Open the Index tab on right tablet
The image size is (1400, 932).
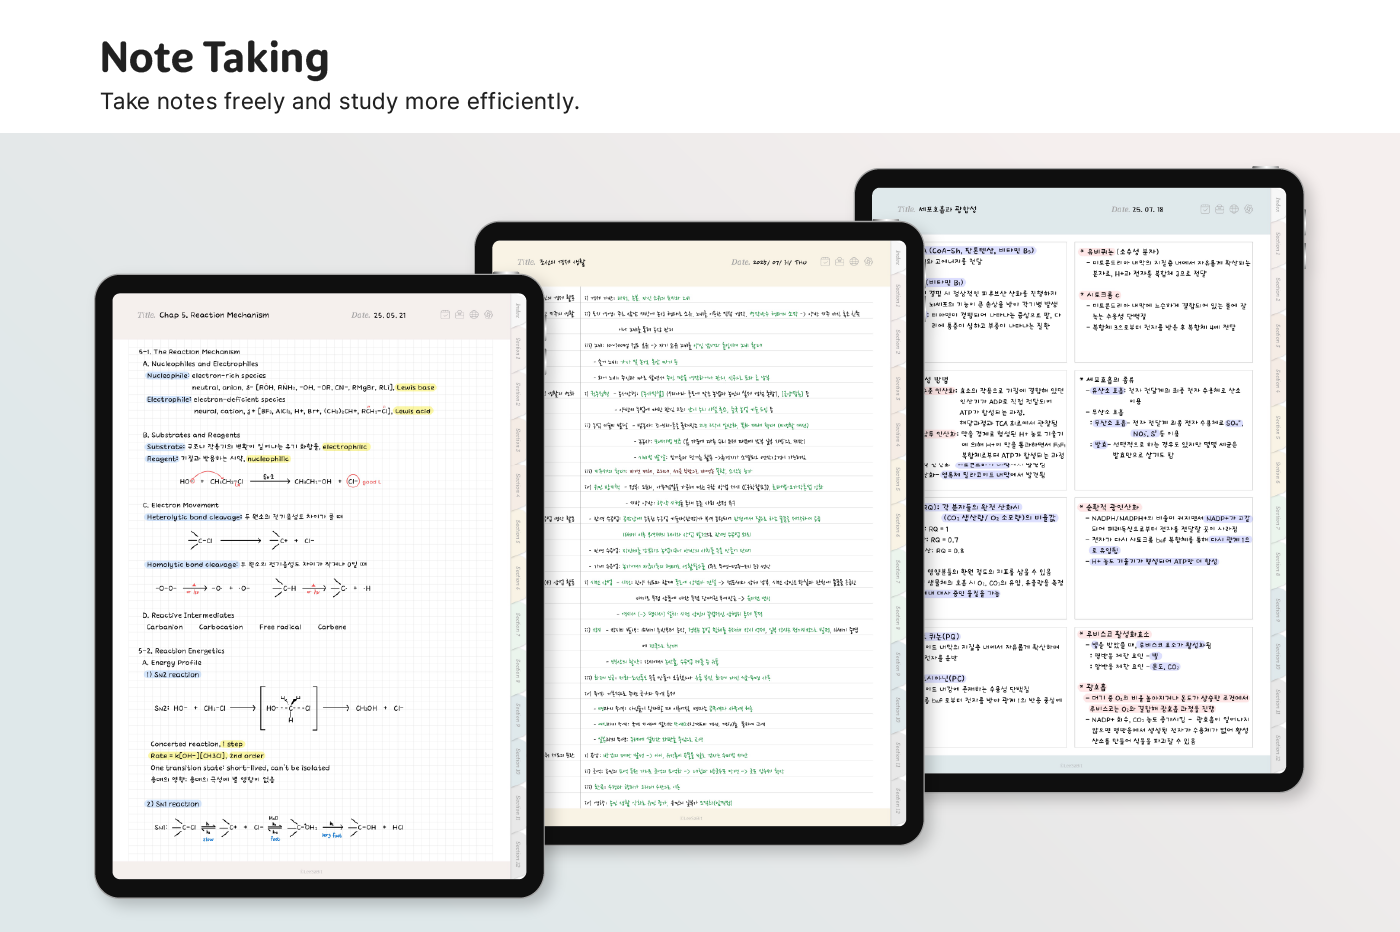click(1278, 205)
